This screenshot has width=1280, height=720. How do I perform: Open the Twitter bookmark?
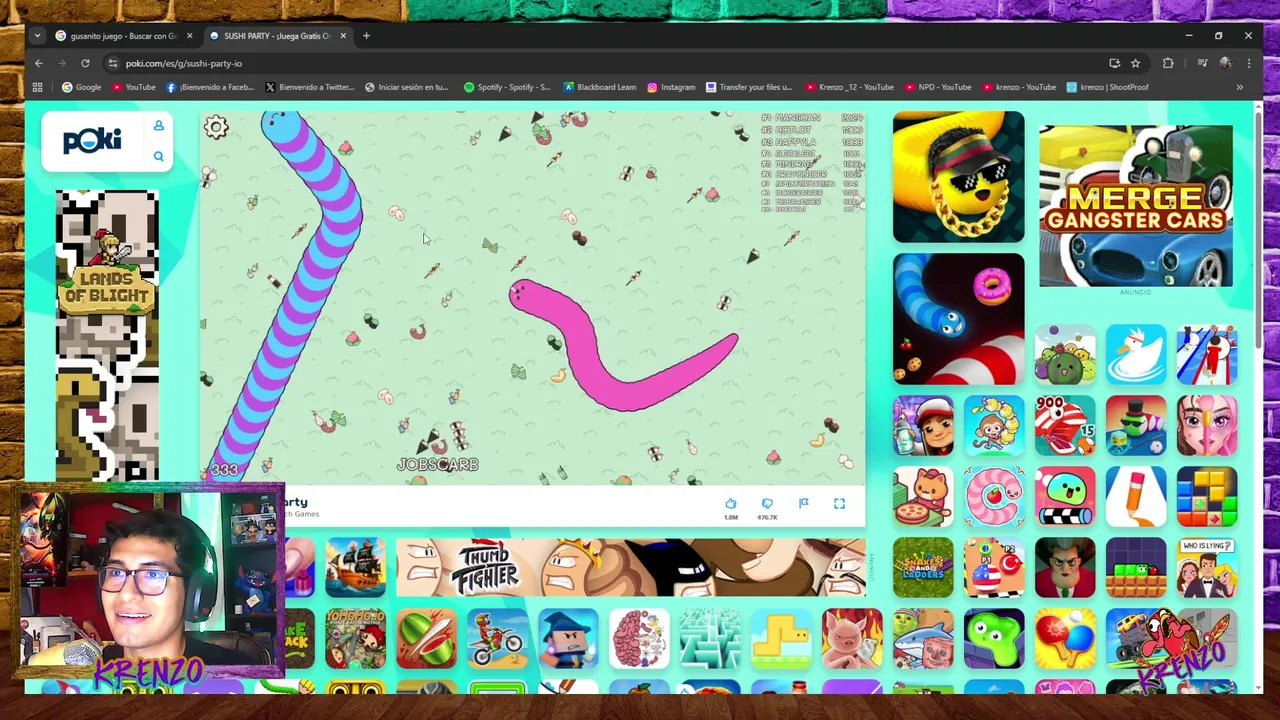pyautogui.click(x=308, y=87)
